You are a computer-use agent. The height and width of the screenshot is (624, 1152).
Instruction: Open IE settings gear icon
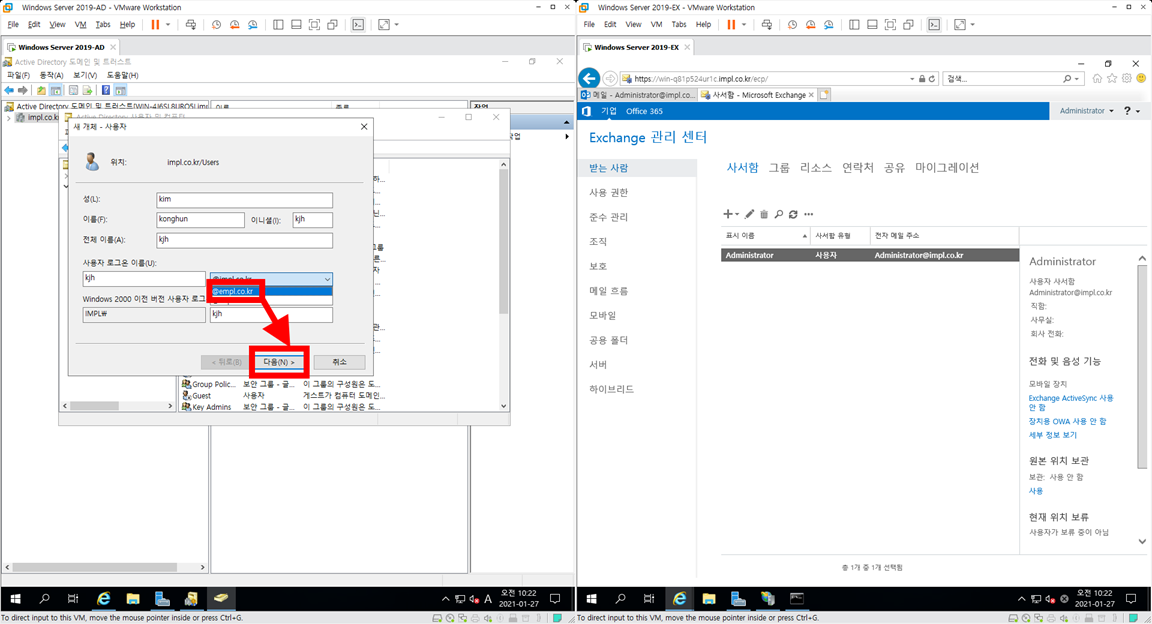click(1126, 78)
